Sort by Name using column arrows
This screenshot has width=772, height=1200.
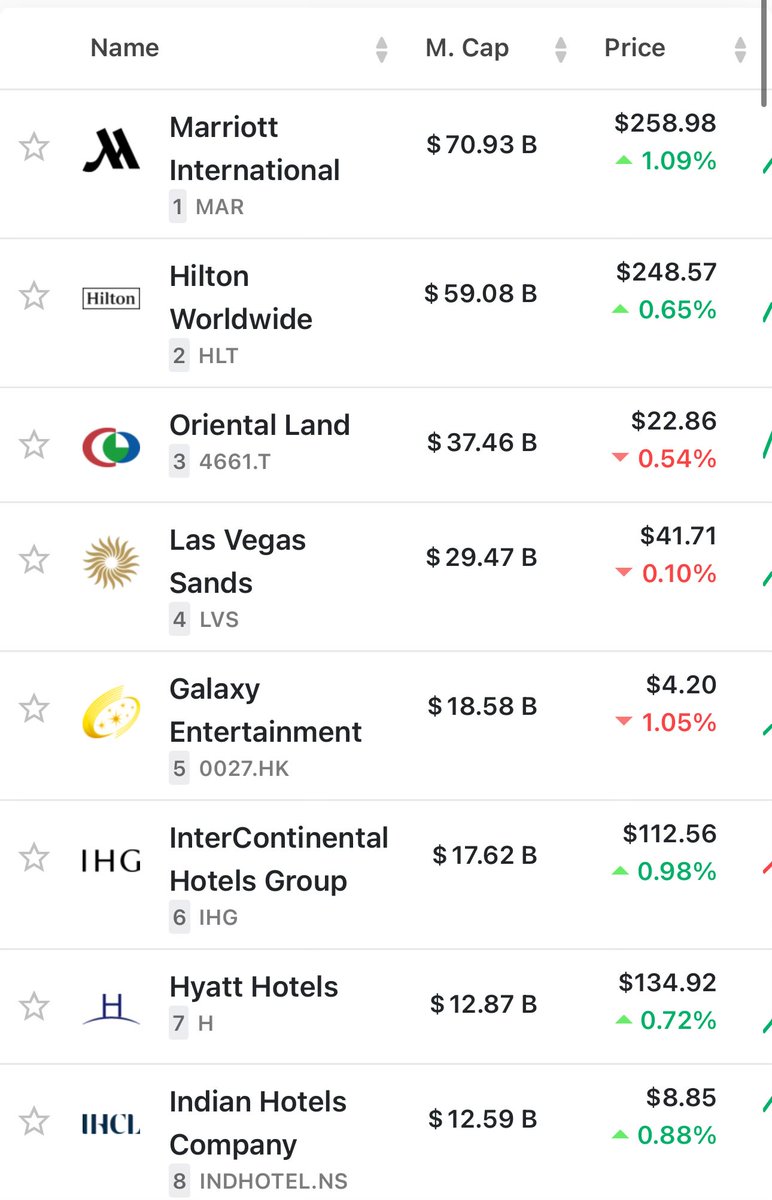[381, 49]
